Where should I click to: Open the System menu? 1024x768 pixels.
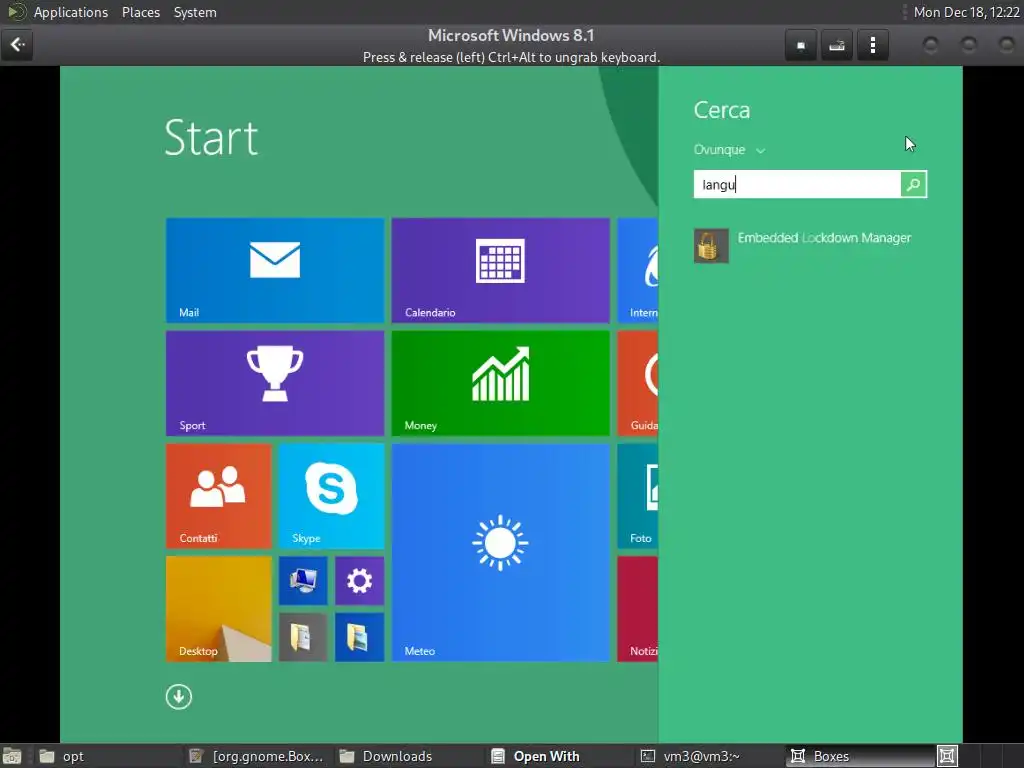click(x=195, y=12)
